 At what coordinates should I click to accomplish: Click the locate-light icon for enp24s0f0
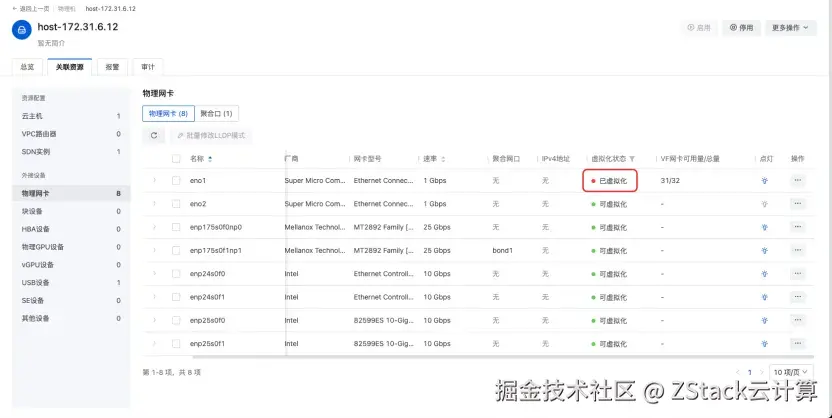click(765, 274)
